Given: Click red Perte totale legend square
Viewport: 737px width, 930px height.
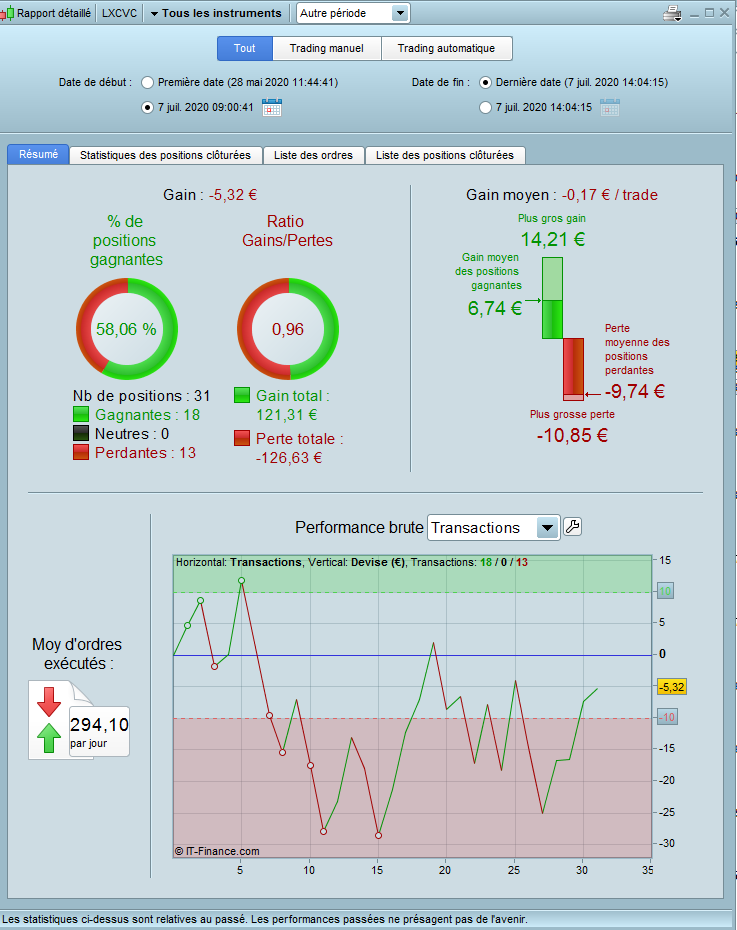Looking at the screenshot, I should click(242, 438).
